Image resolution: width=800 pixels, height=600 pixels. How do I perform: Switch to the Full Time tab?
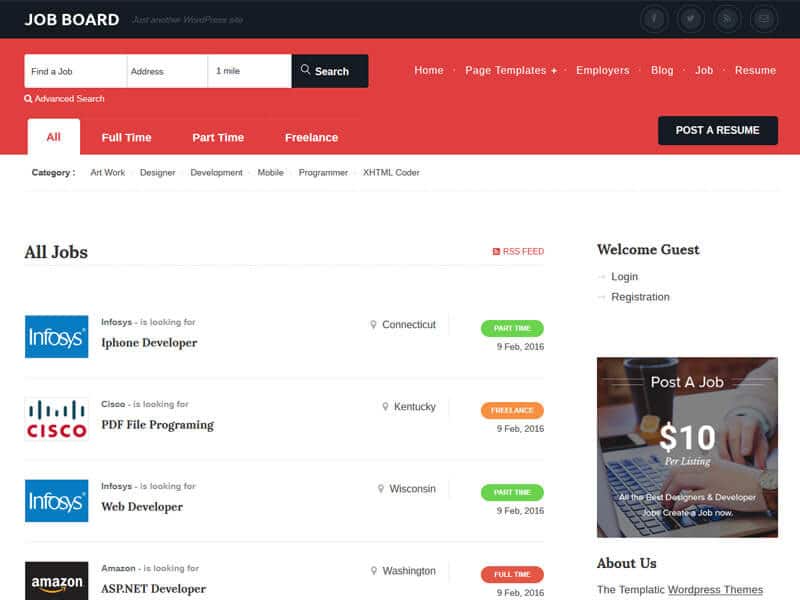tap(126, 137)
